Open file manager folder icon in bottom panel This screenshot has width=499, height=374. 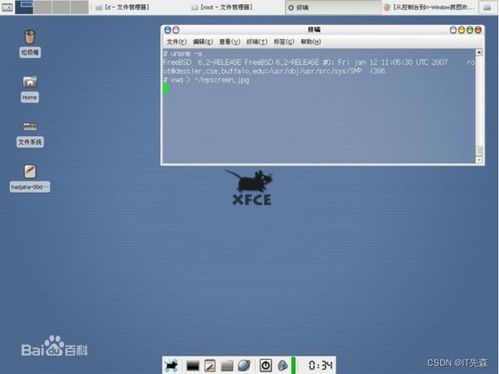pyautogui.click(x=227, y=366)
